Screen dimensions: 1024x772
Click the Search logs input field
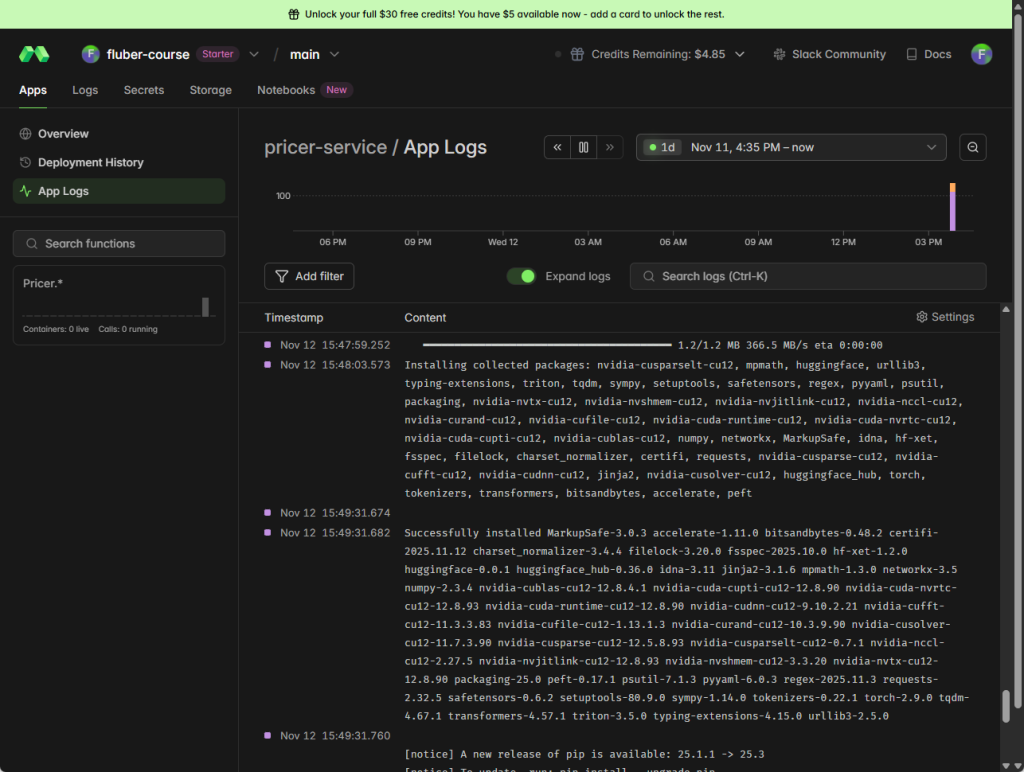point(808,276)
